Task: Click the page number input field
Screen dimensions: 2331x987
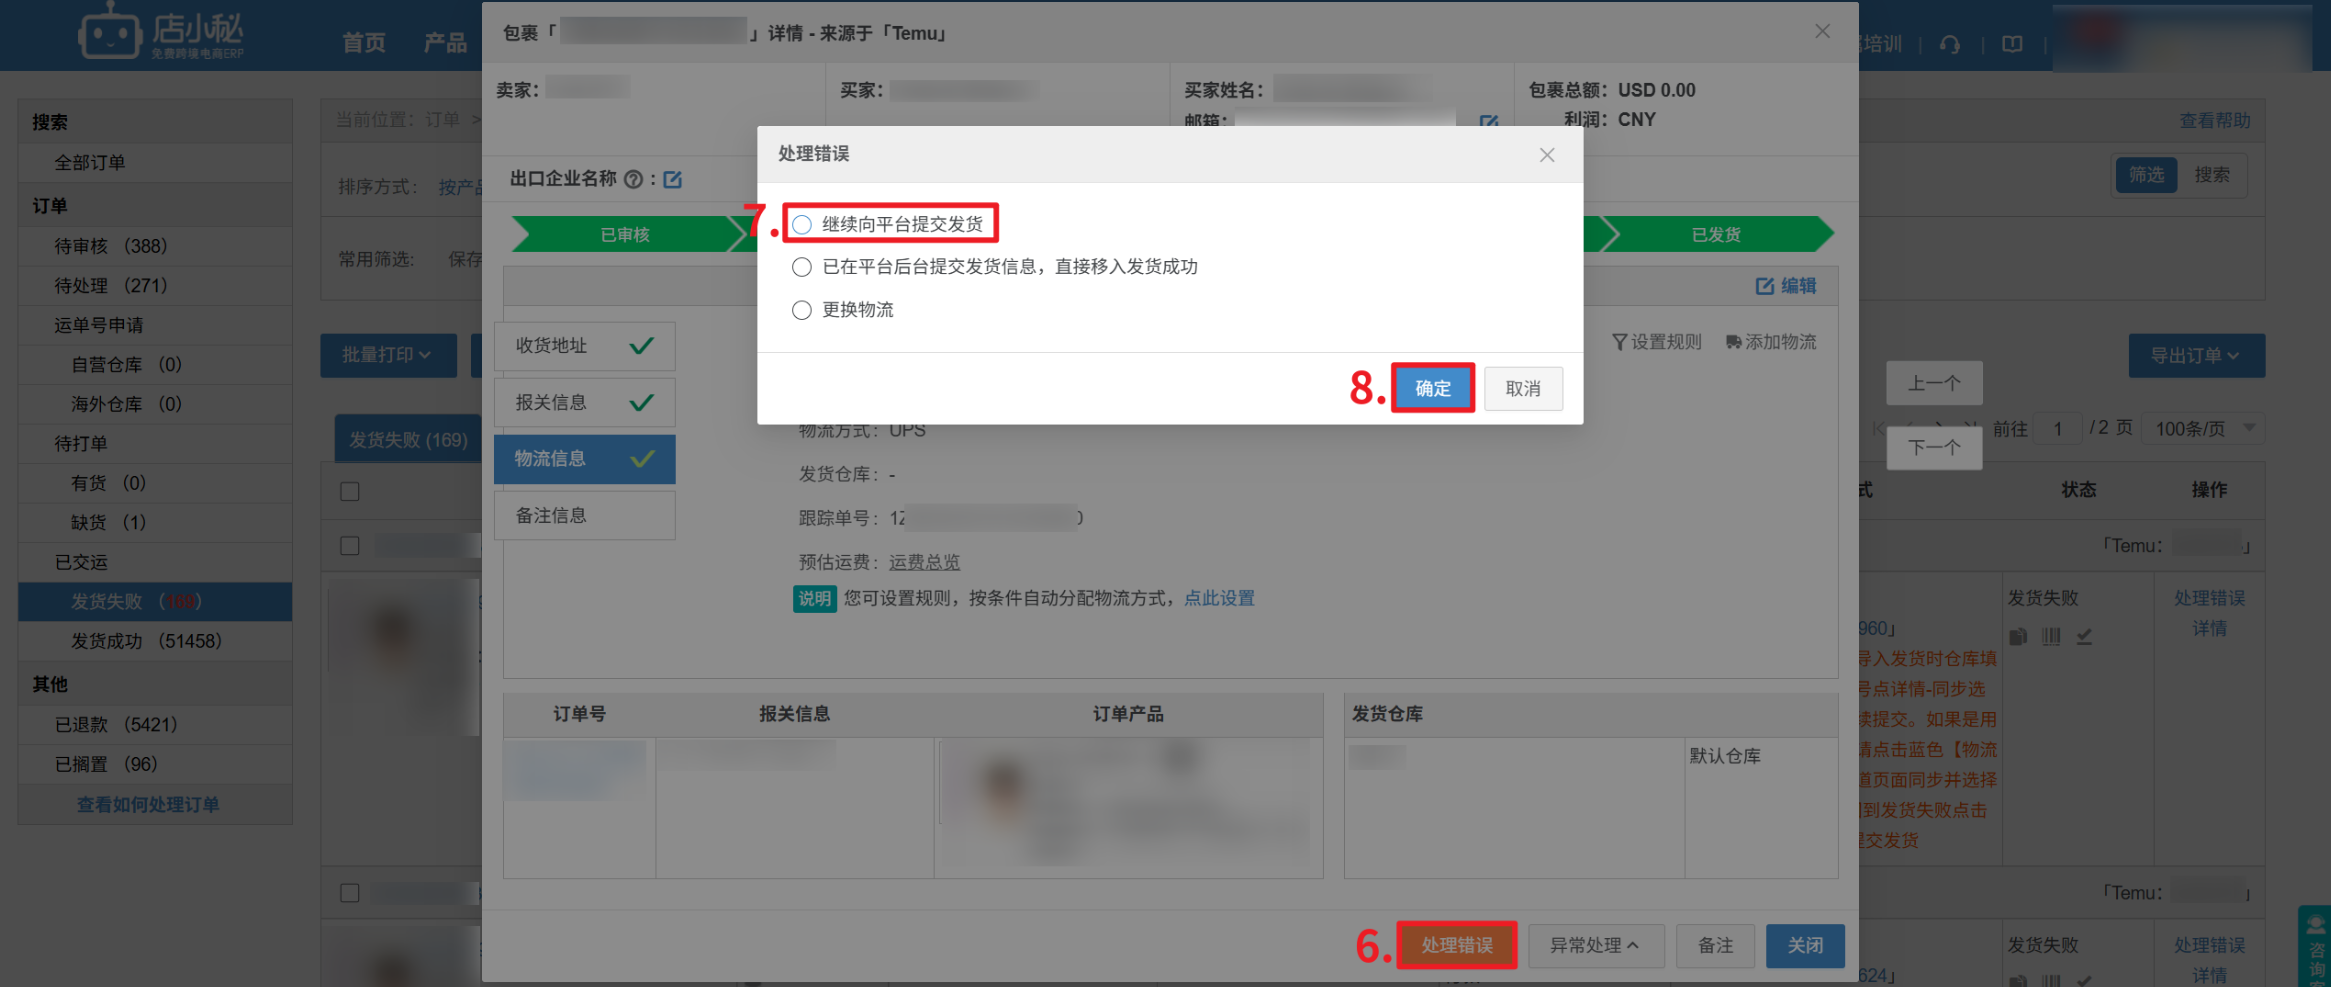Action: click(2057, 429)
